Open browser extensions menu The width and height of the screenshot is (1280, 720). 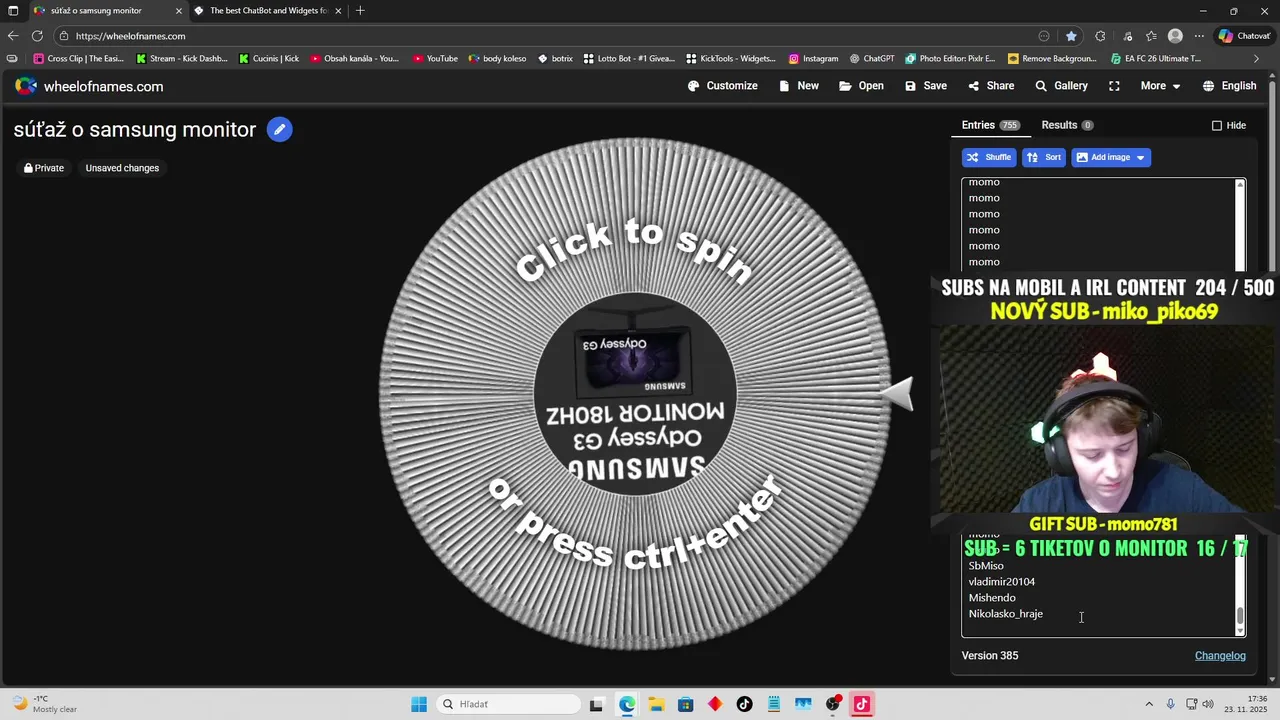pyautogui.click(x=1100, y=36)
